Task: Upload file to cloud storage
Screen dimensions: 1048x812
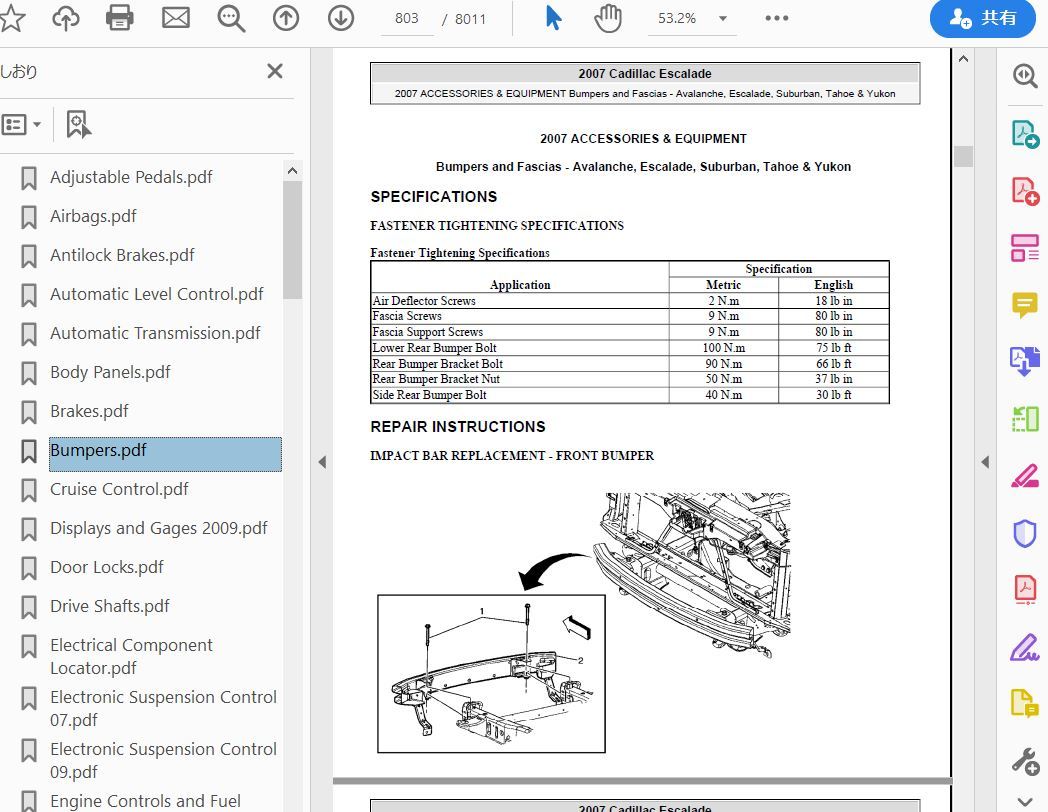Action: [66, 18]
